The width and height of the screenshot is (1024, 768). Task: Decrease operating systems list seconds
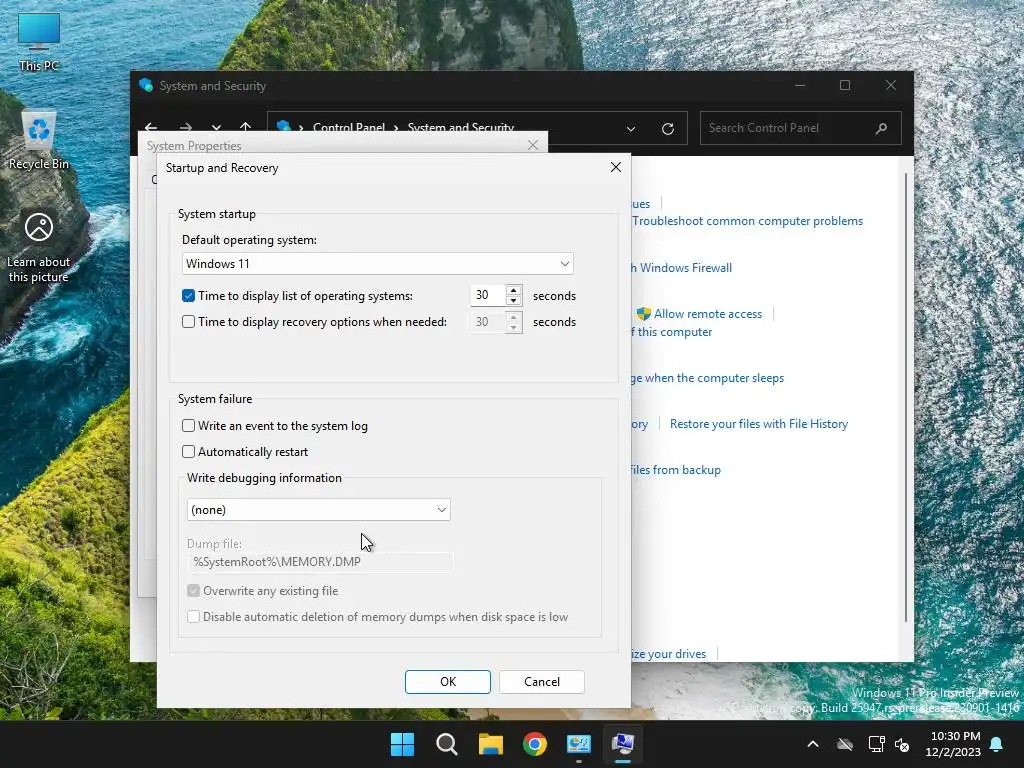[513, 300]
